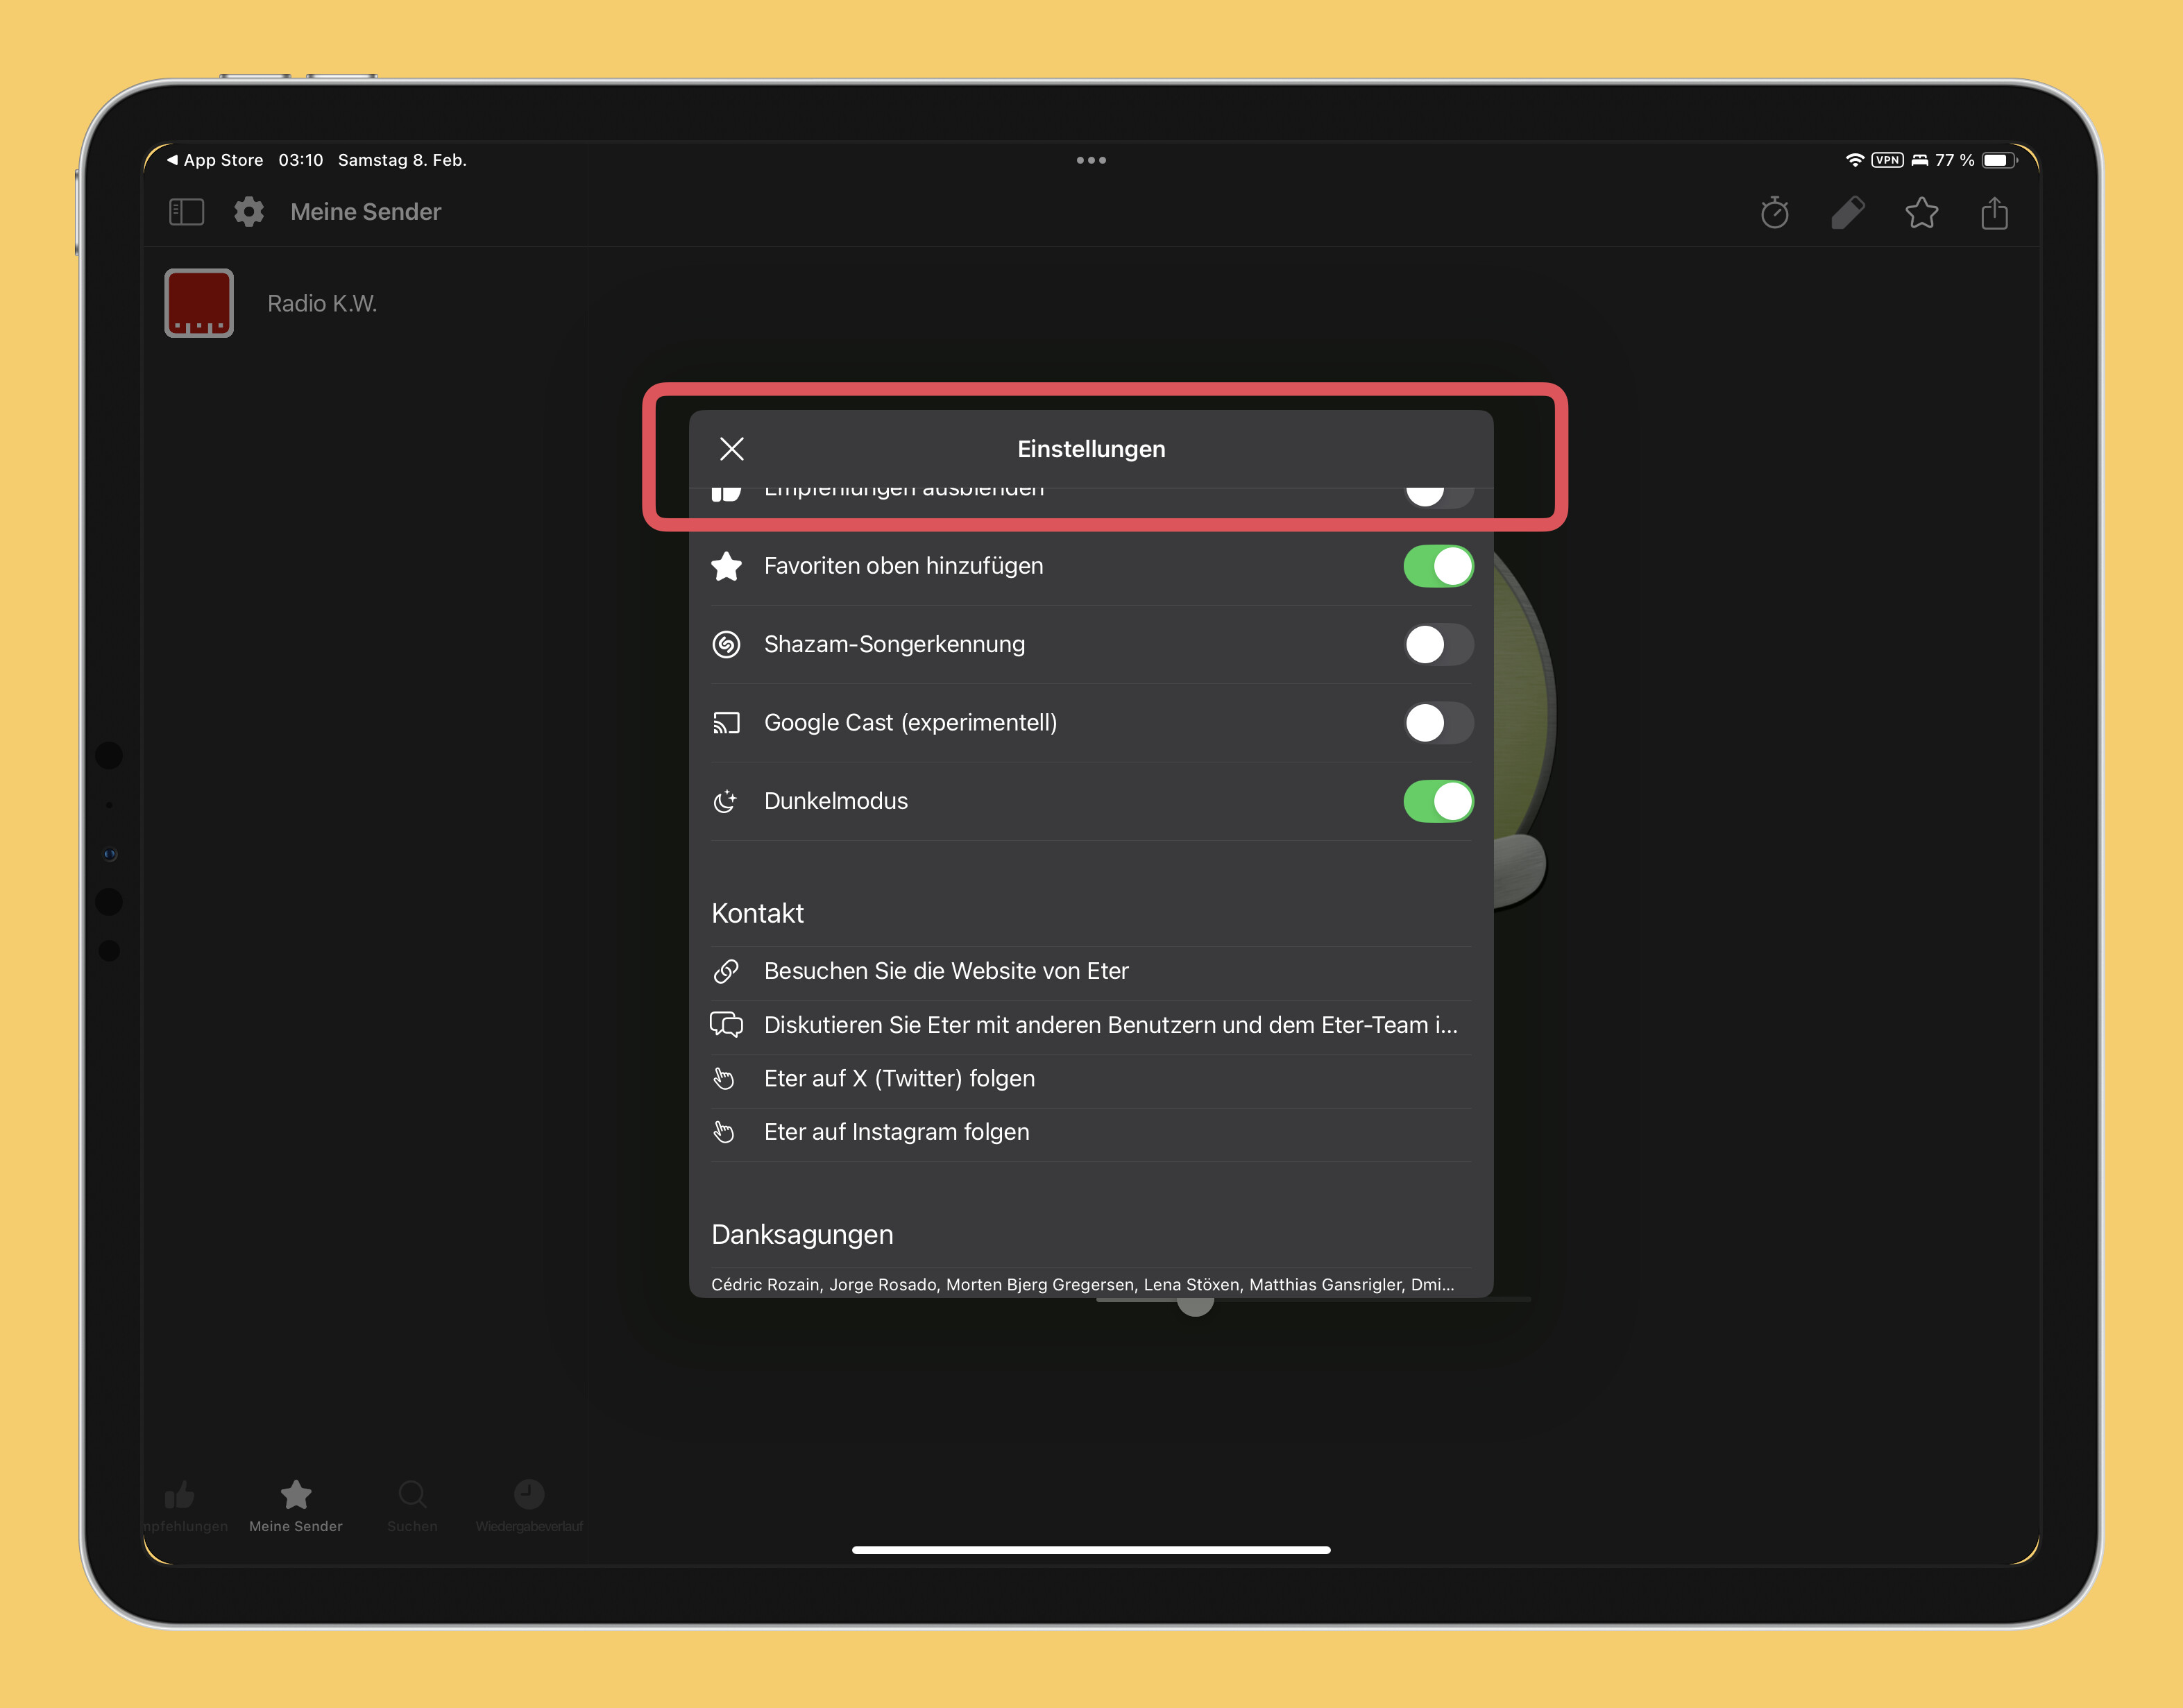Switch to the Suchen tab
The height and width of the screenshot is (1708, 2183).
[x=412, y=1506]
